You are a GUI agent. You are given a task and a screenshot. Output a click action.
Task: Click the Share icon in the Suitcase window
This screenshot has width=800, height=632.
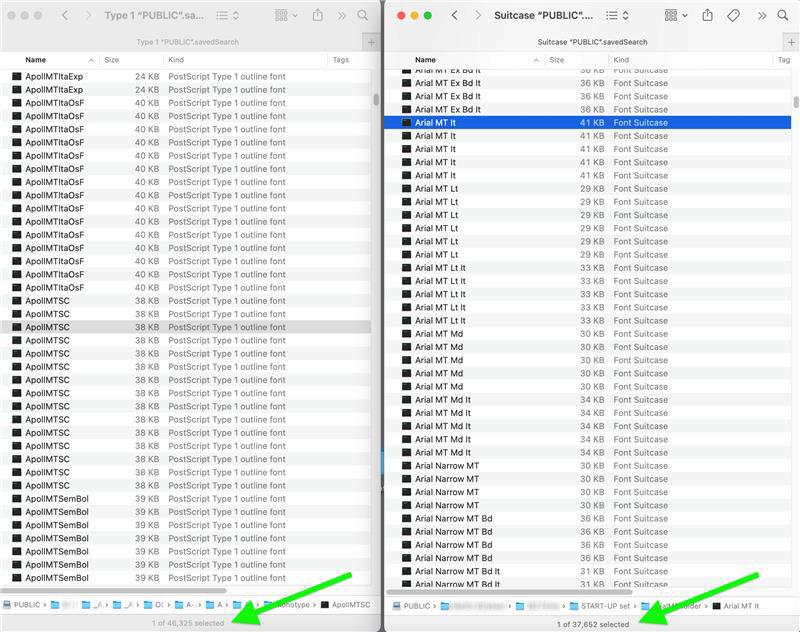(707, 15)
